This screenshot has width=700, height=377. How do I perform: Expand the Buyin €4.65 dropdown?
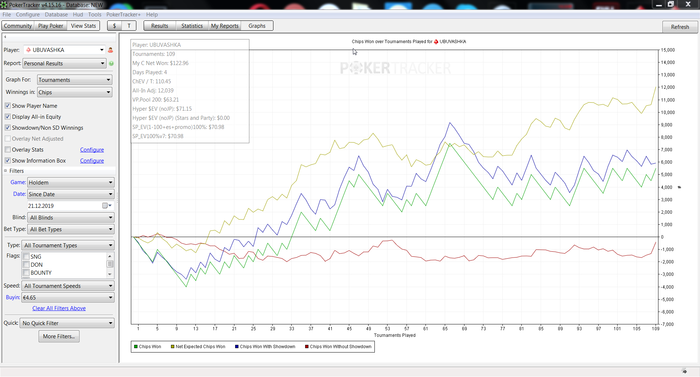(x=68, y=297)
